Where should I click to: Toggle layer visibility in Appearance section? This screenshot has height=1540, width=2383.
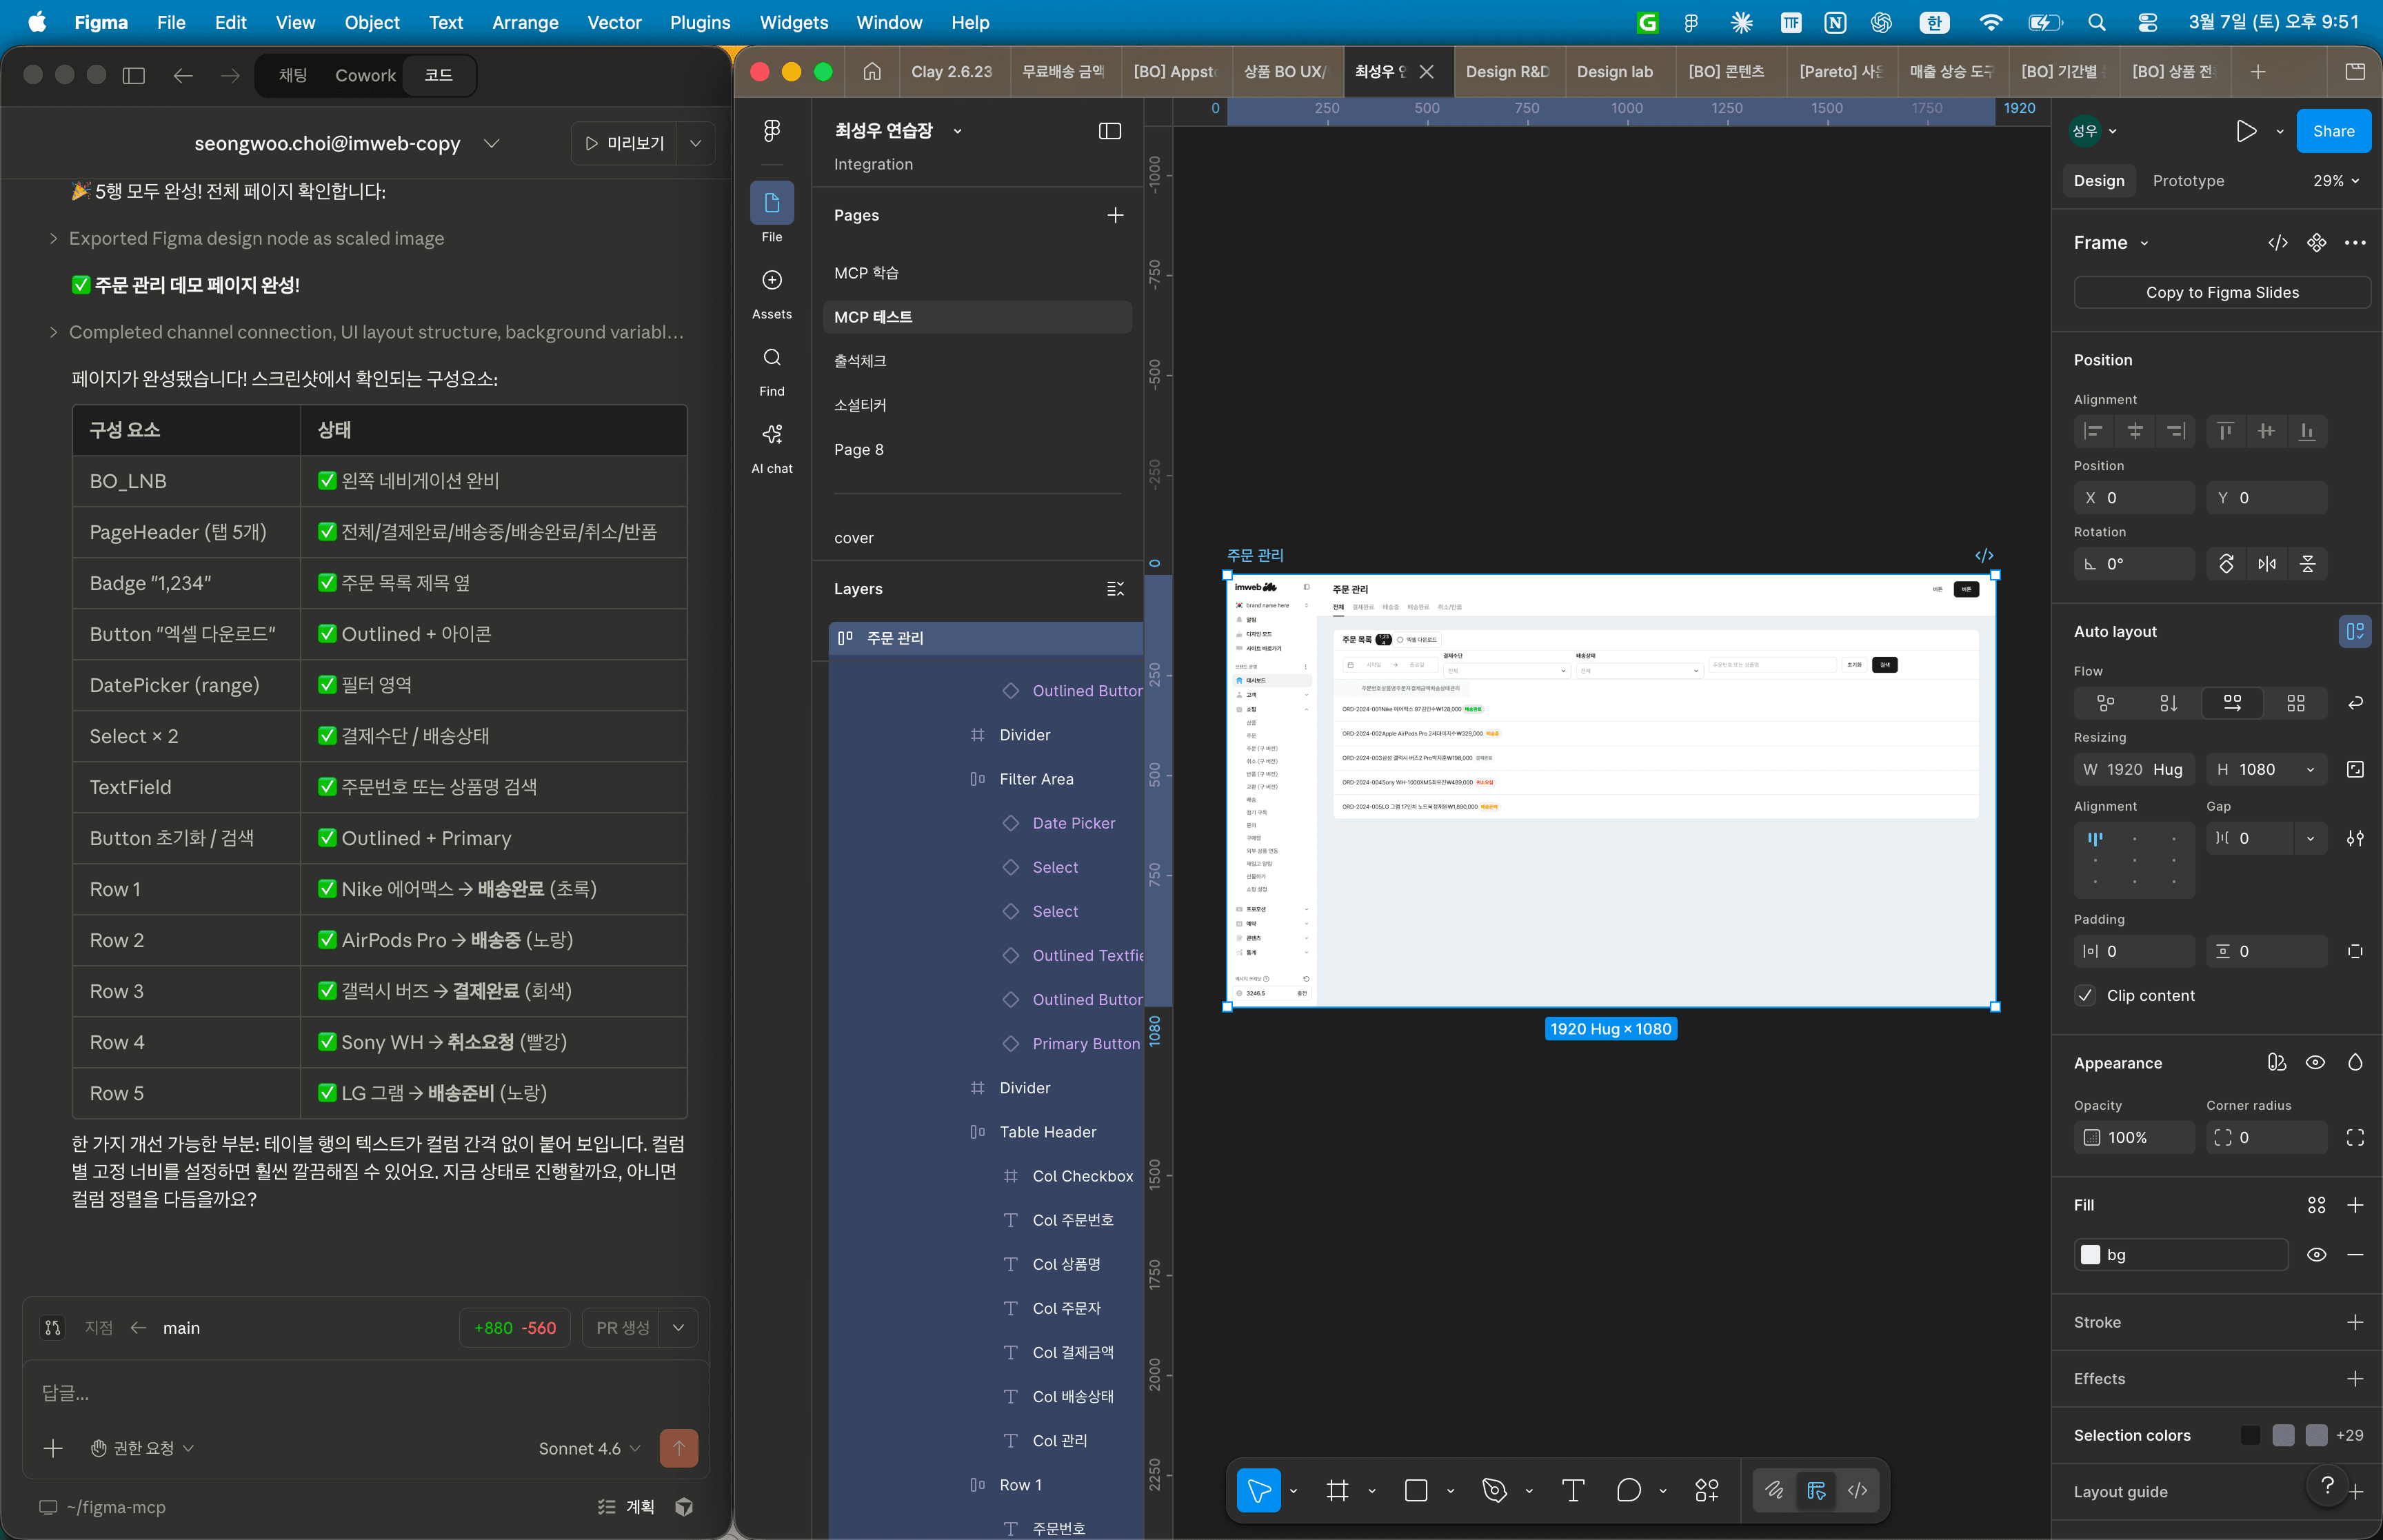(2315, 1062)
